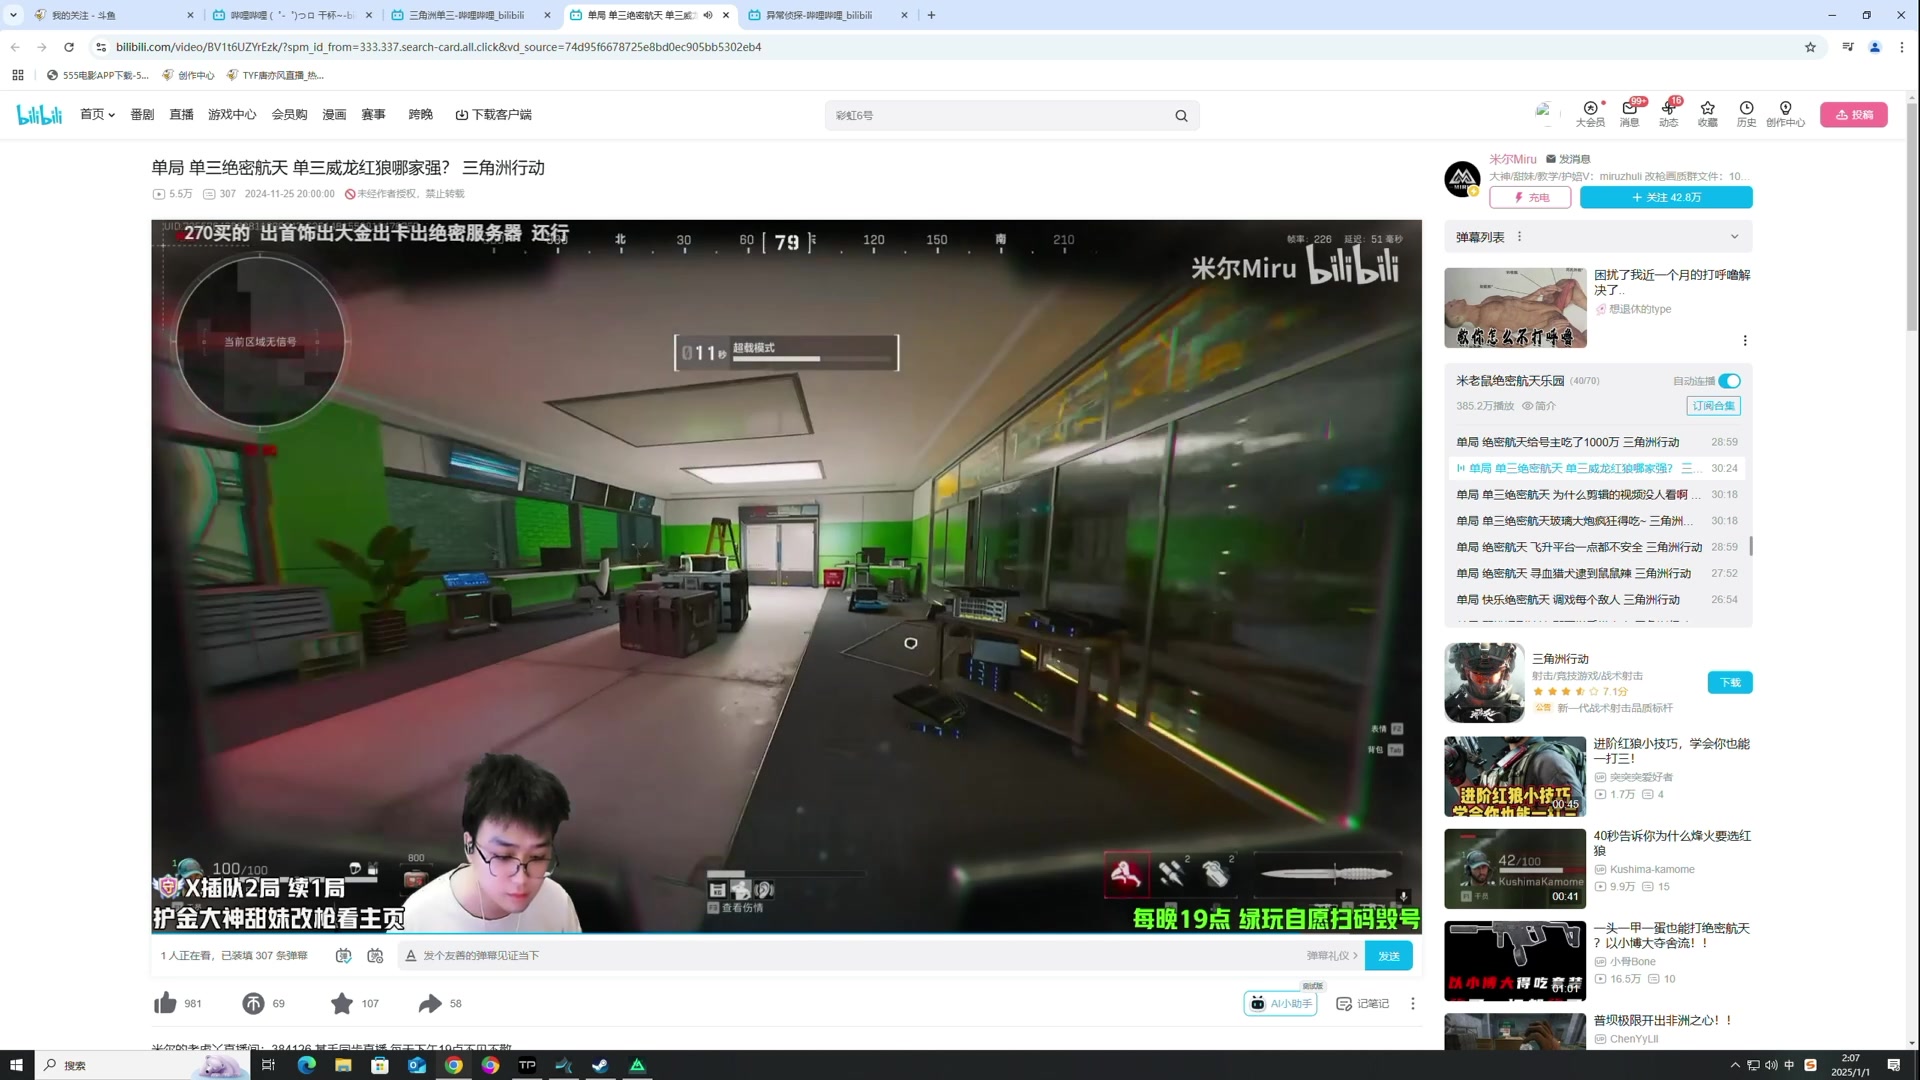Open the 首页 dropdown menu
The height and width of the screenshot is (1080, 1920).
click(97, 115)
